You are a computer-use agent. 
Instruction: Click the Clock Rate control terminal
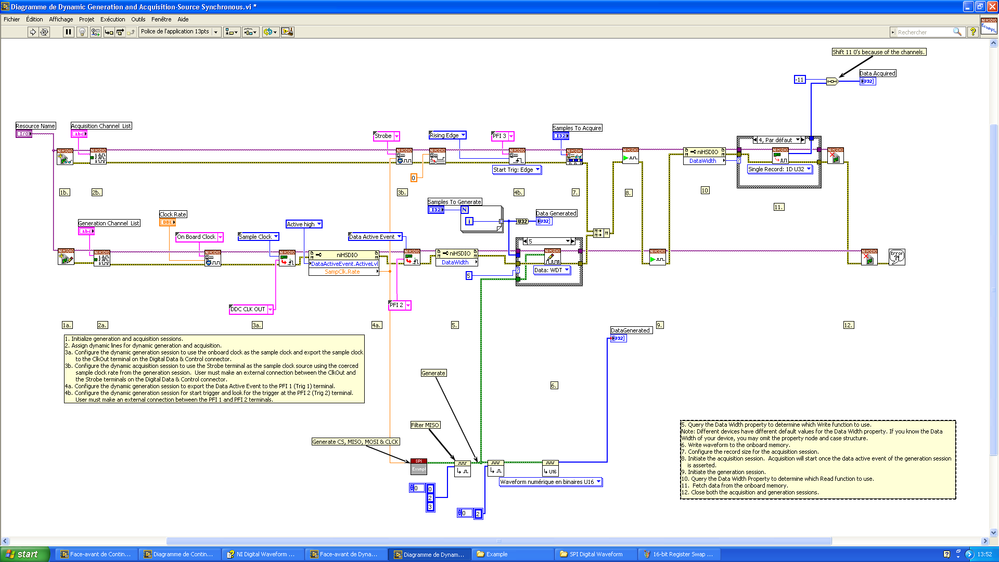pyautogui.click(x=168, y=222)
